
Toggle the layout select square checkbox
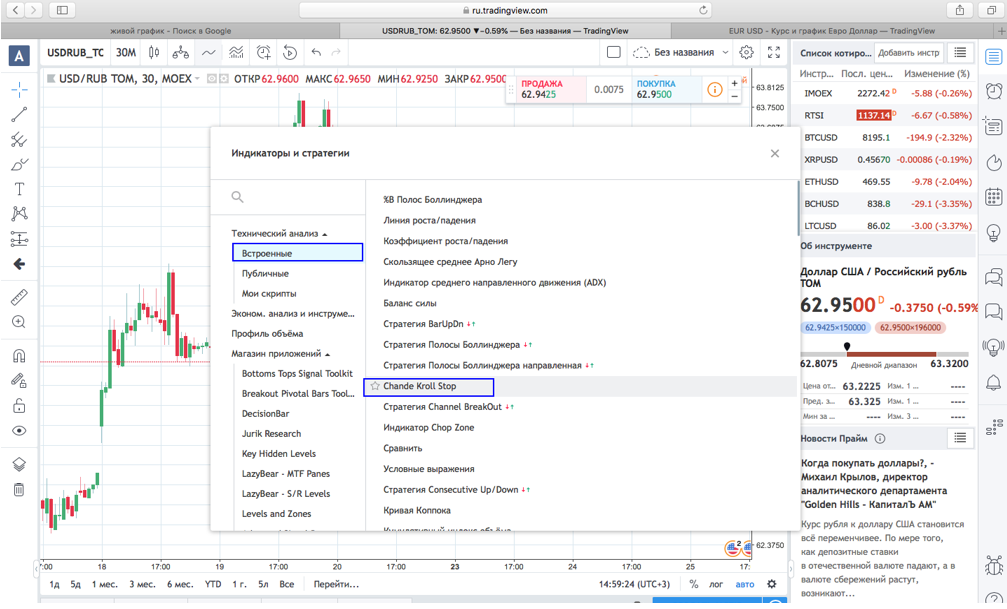point(614,53)
